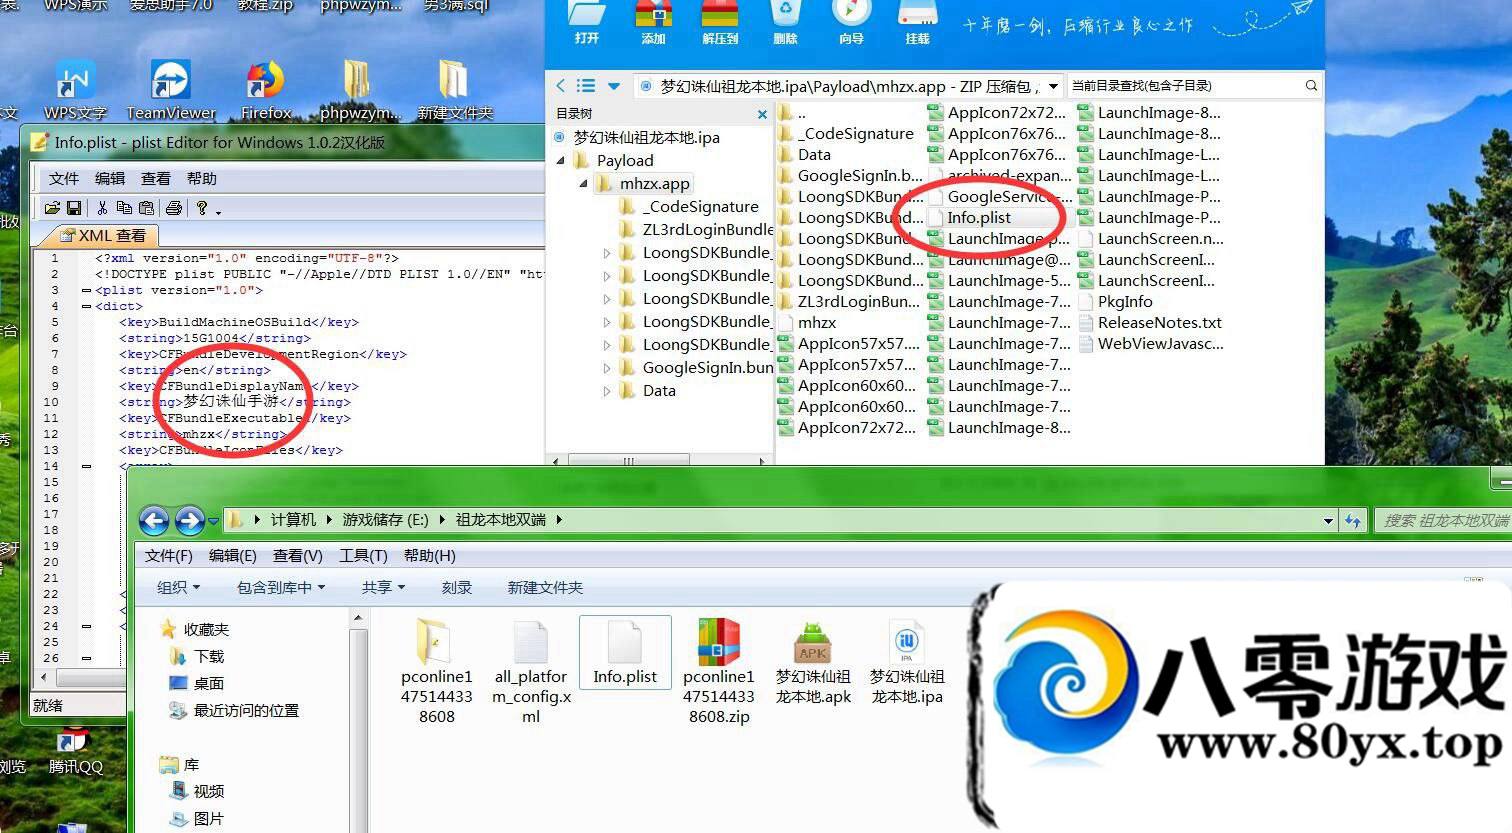Click the Print icon in plist Editor toolbar

174,208
